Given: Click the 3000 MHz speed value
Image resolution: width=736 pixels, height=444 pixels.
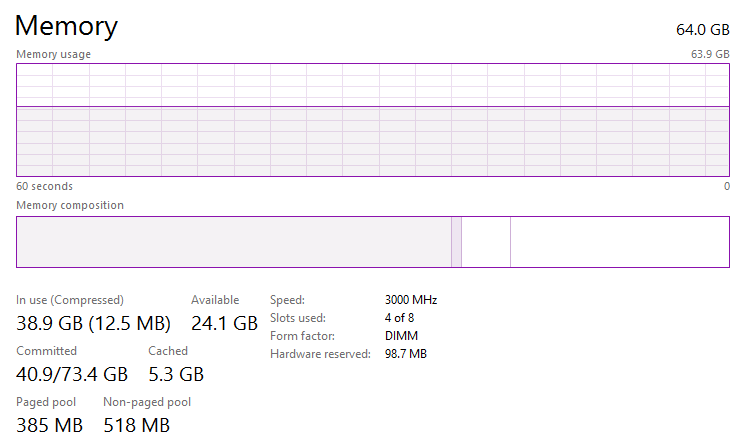Looking at the screenshot, I should (410, 300).
